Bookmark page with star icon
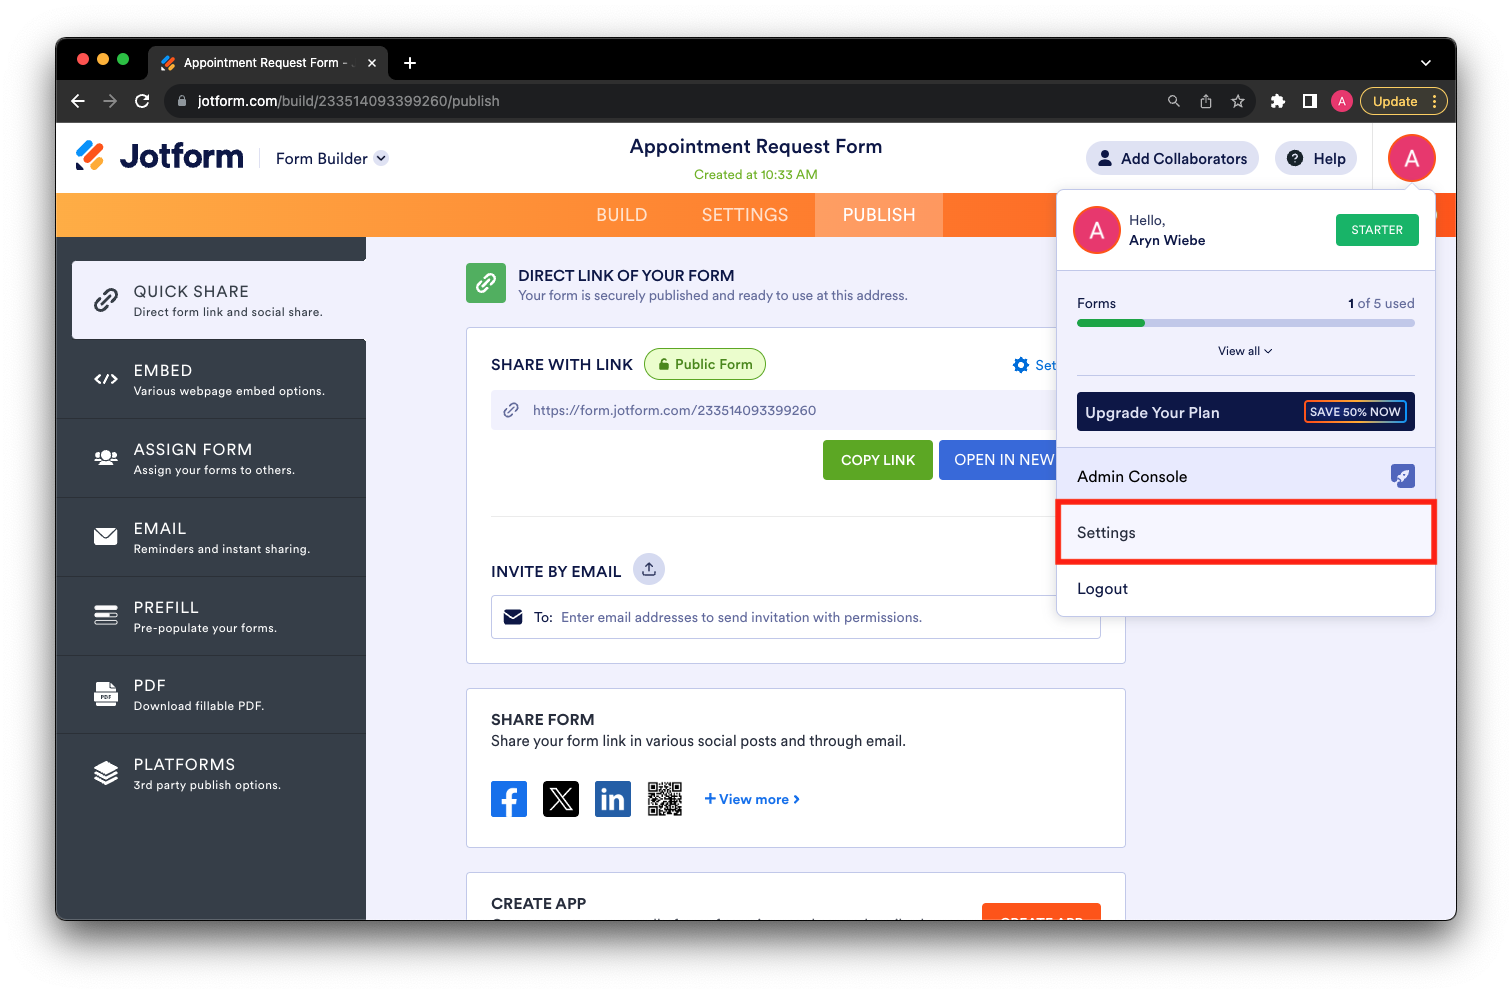The image size is (1512, 994). [1238, 101]
